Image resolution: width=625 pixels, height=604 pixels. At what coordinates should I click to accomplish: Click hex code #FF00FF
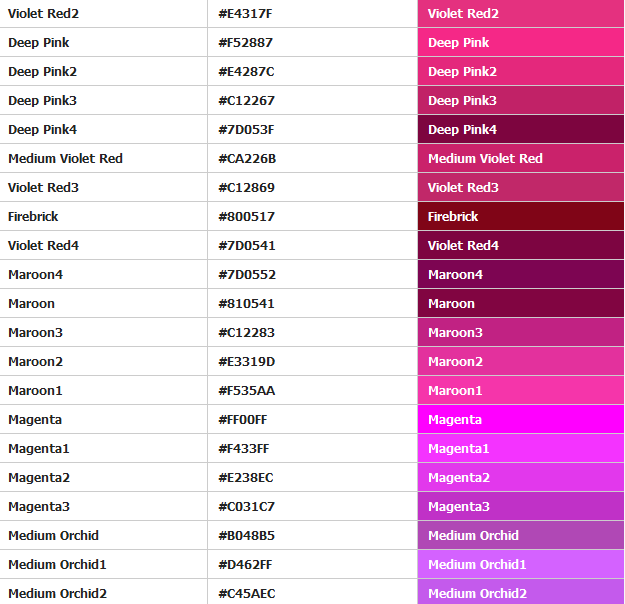[x=243, y=420]
